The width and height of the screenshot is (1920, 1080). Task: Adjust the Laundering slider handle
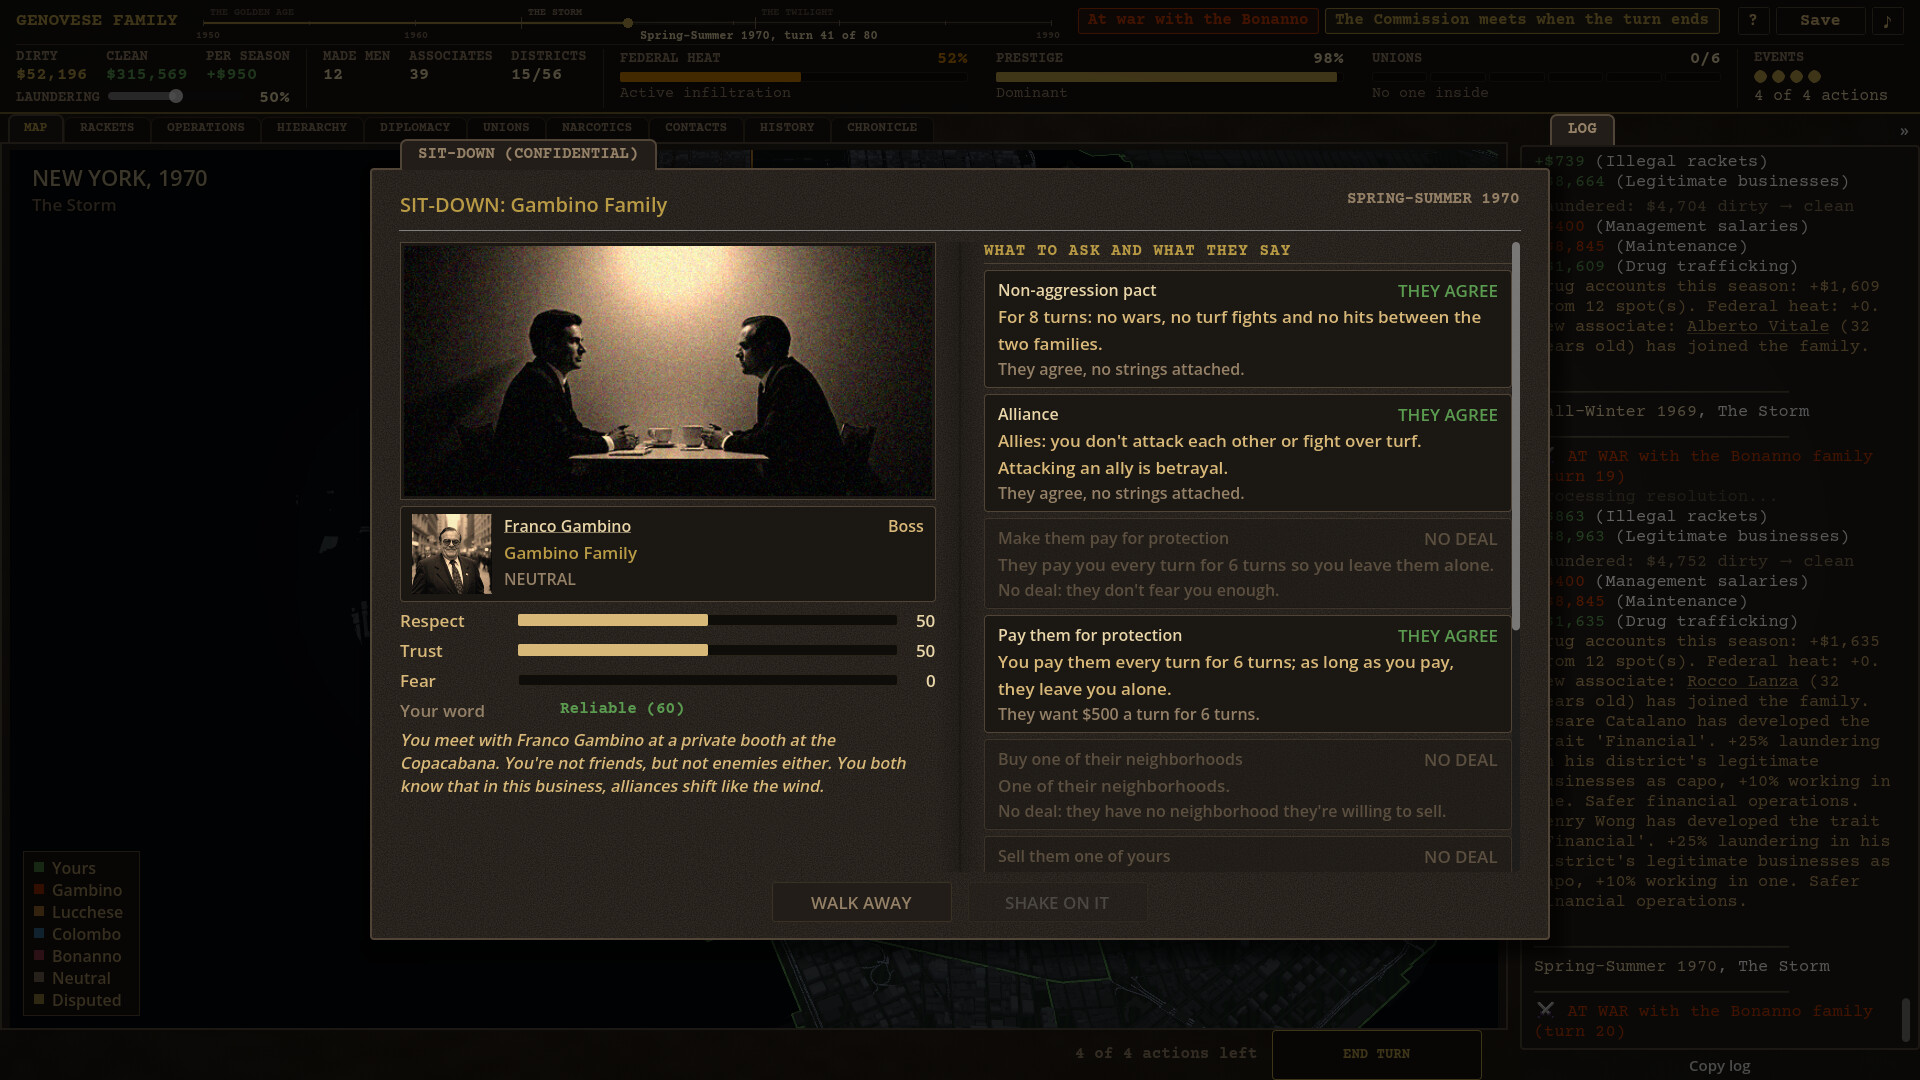coord(176,96)
